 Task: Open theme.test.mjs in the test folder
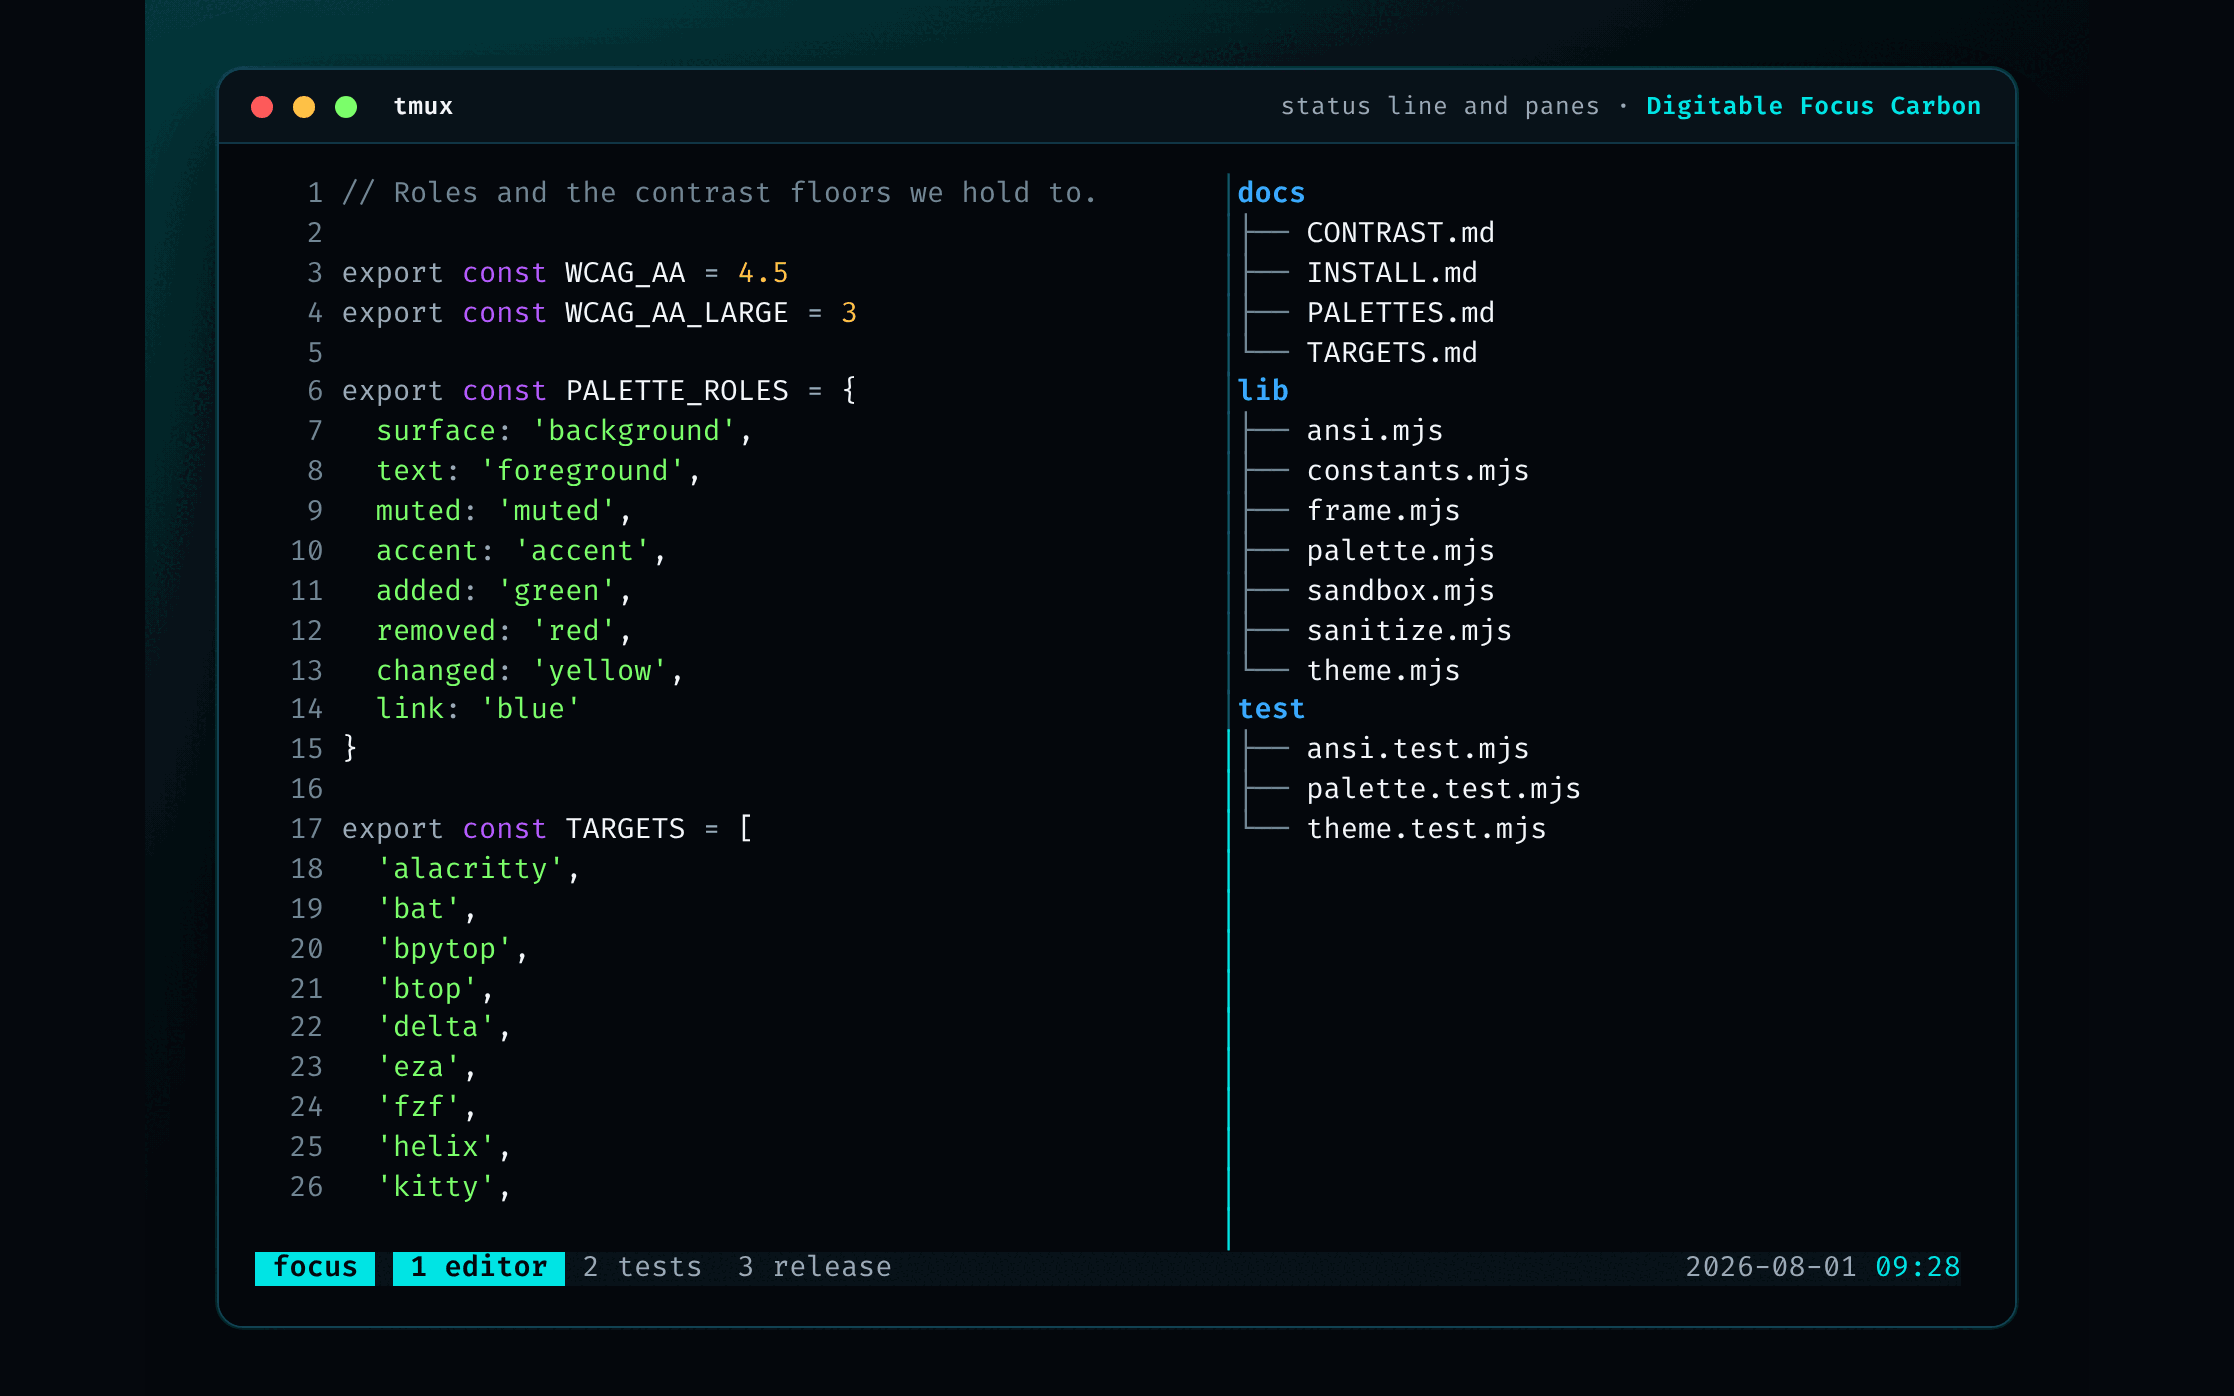tap(1426, 829)
